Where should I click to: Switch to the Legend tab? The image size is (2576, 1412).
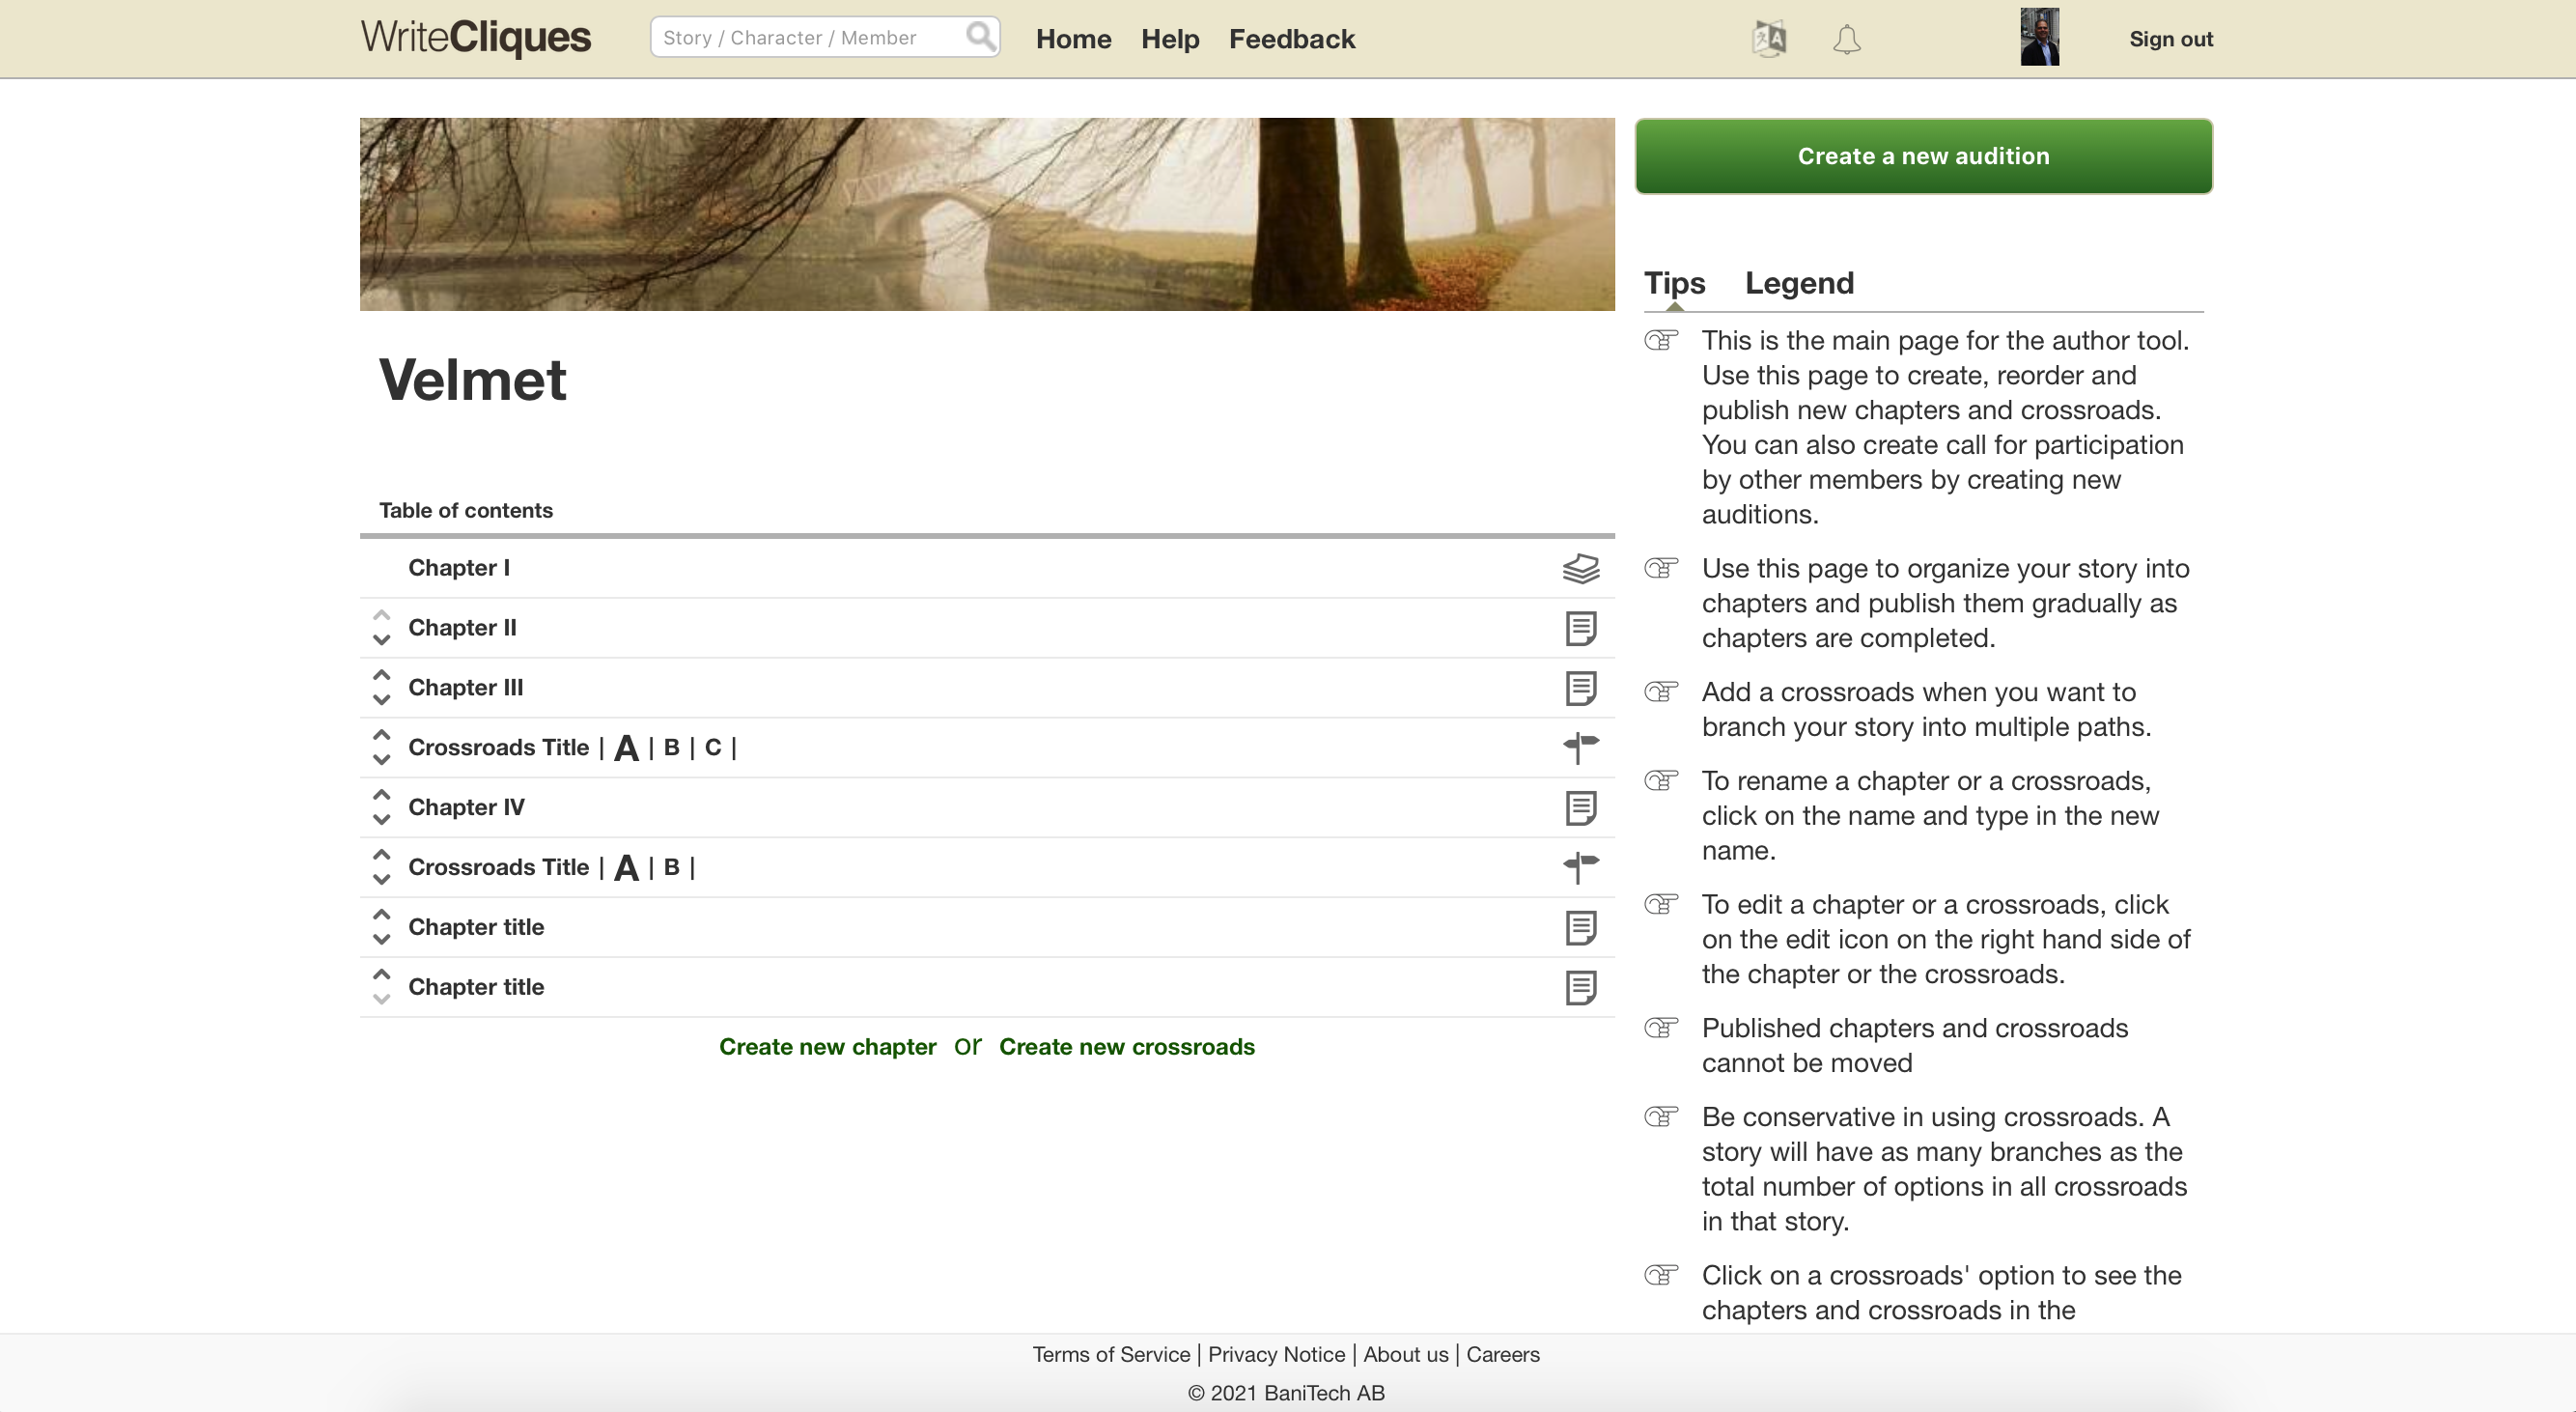(1798, 283)
